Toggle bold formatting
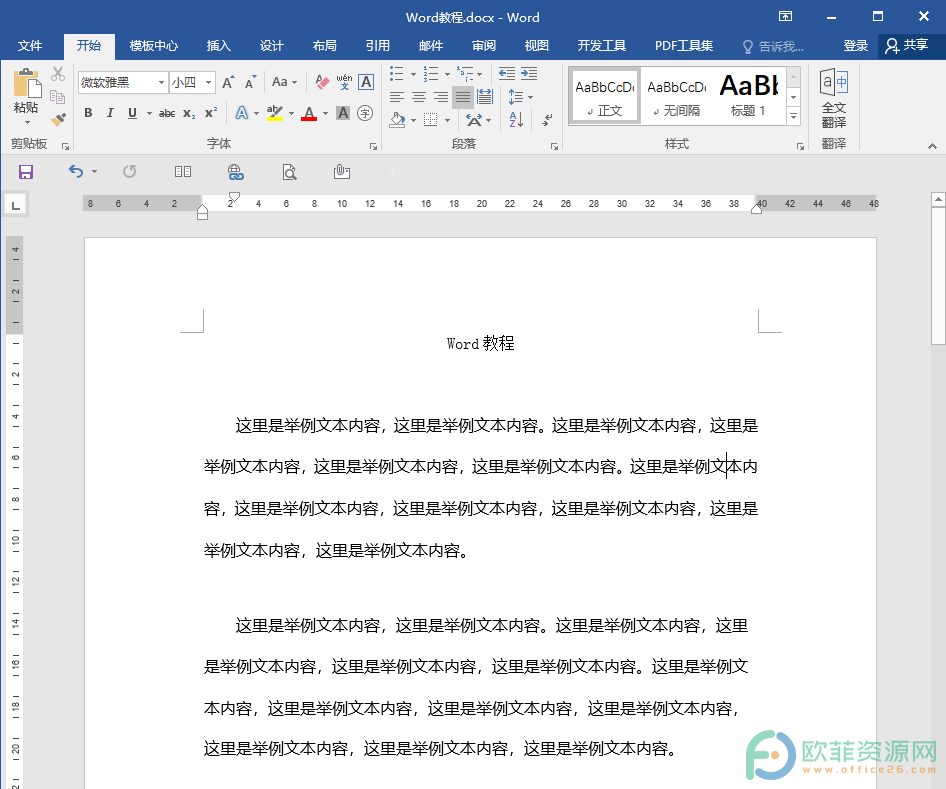Screen dimensions: 946x789 click(88, 113)
